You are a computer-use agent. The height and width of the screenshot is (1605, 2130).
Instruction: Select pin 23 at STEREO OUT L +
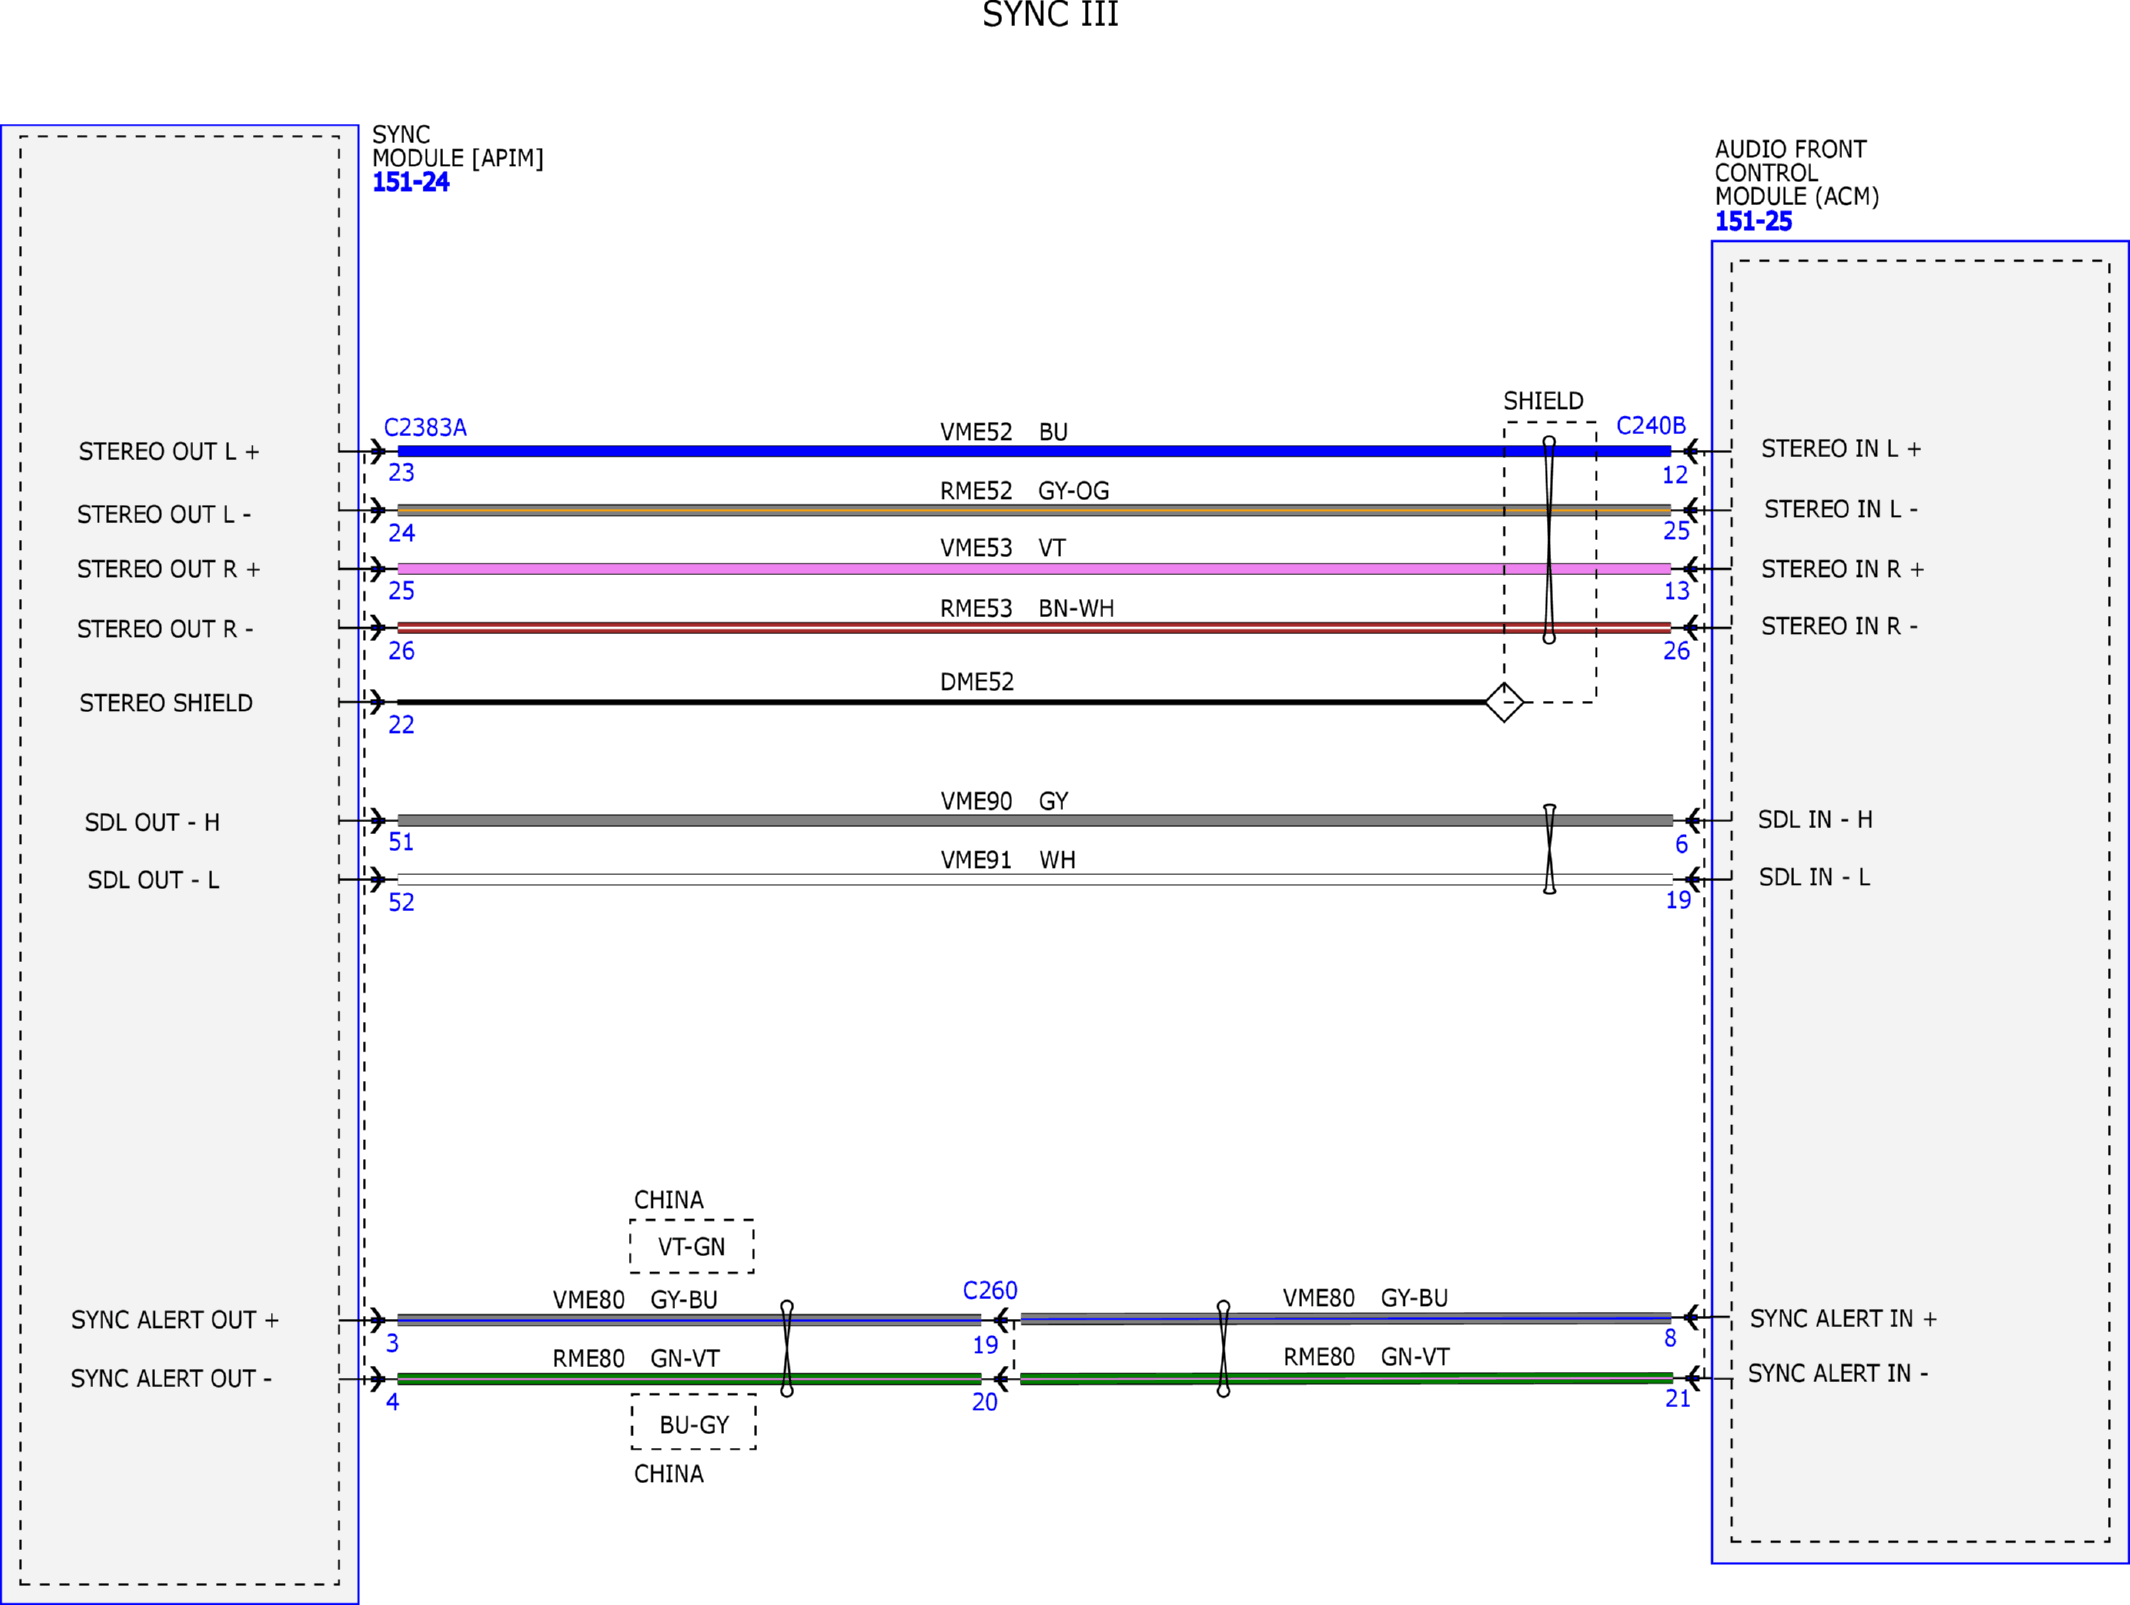[x=401, y=472]
